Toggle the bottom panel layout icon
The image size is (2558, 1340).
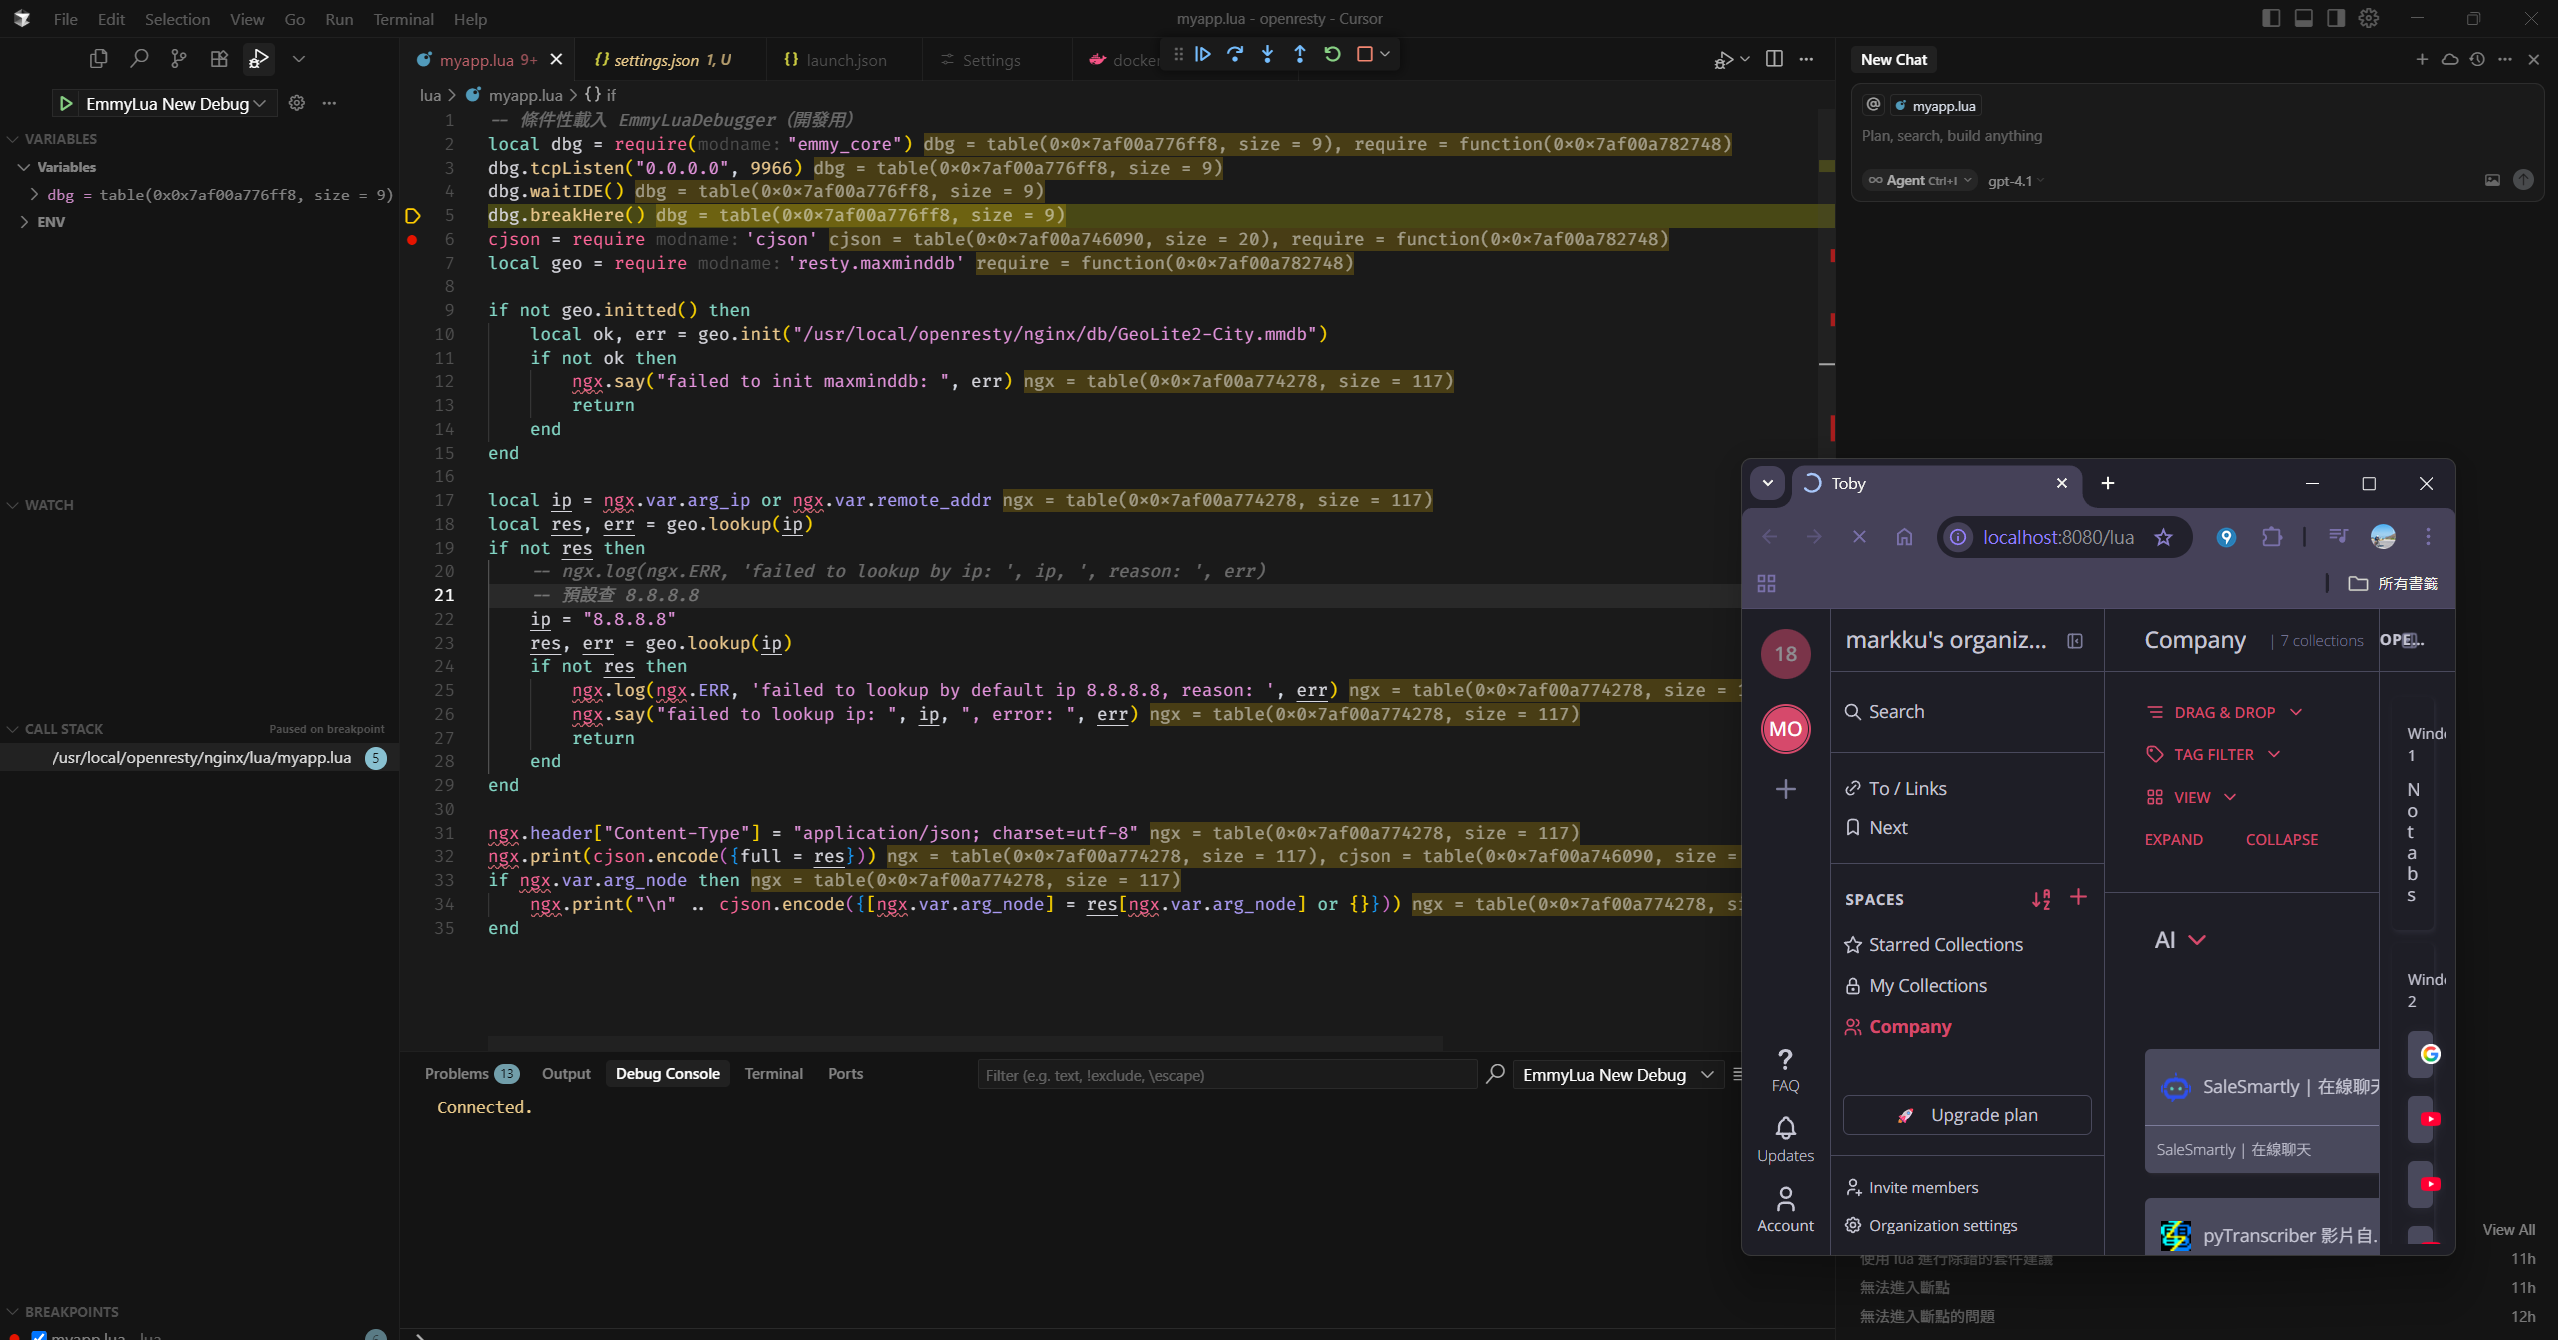(x=2303, y=18)
